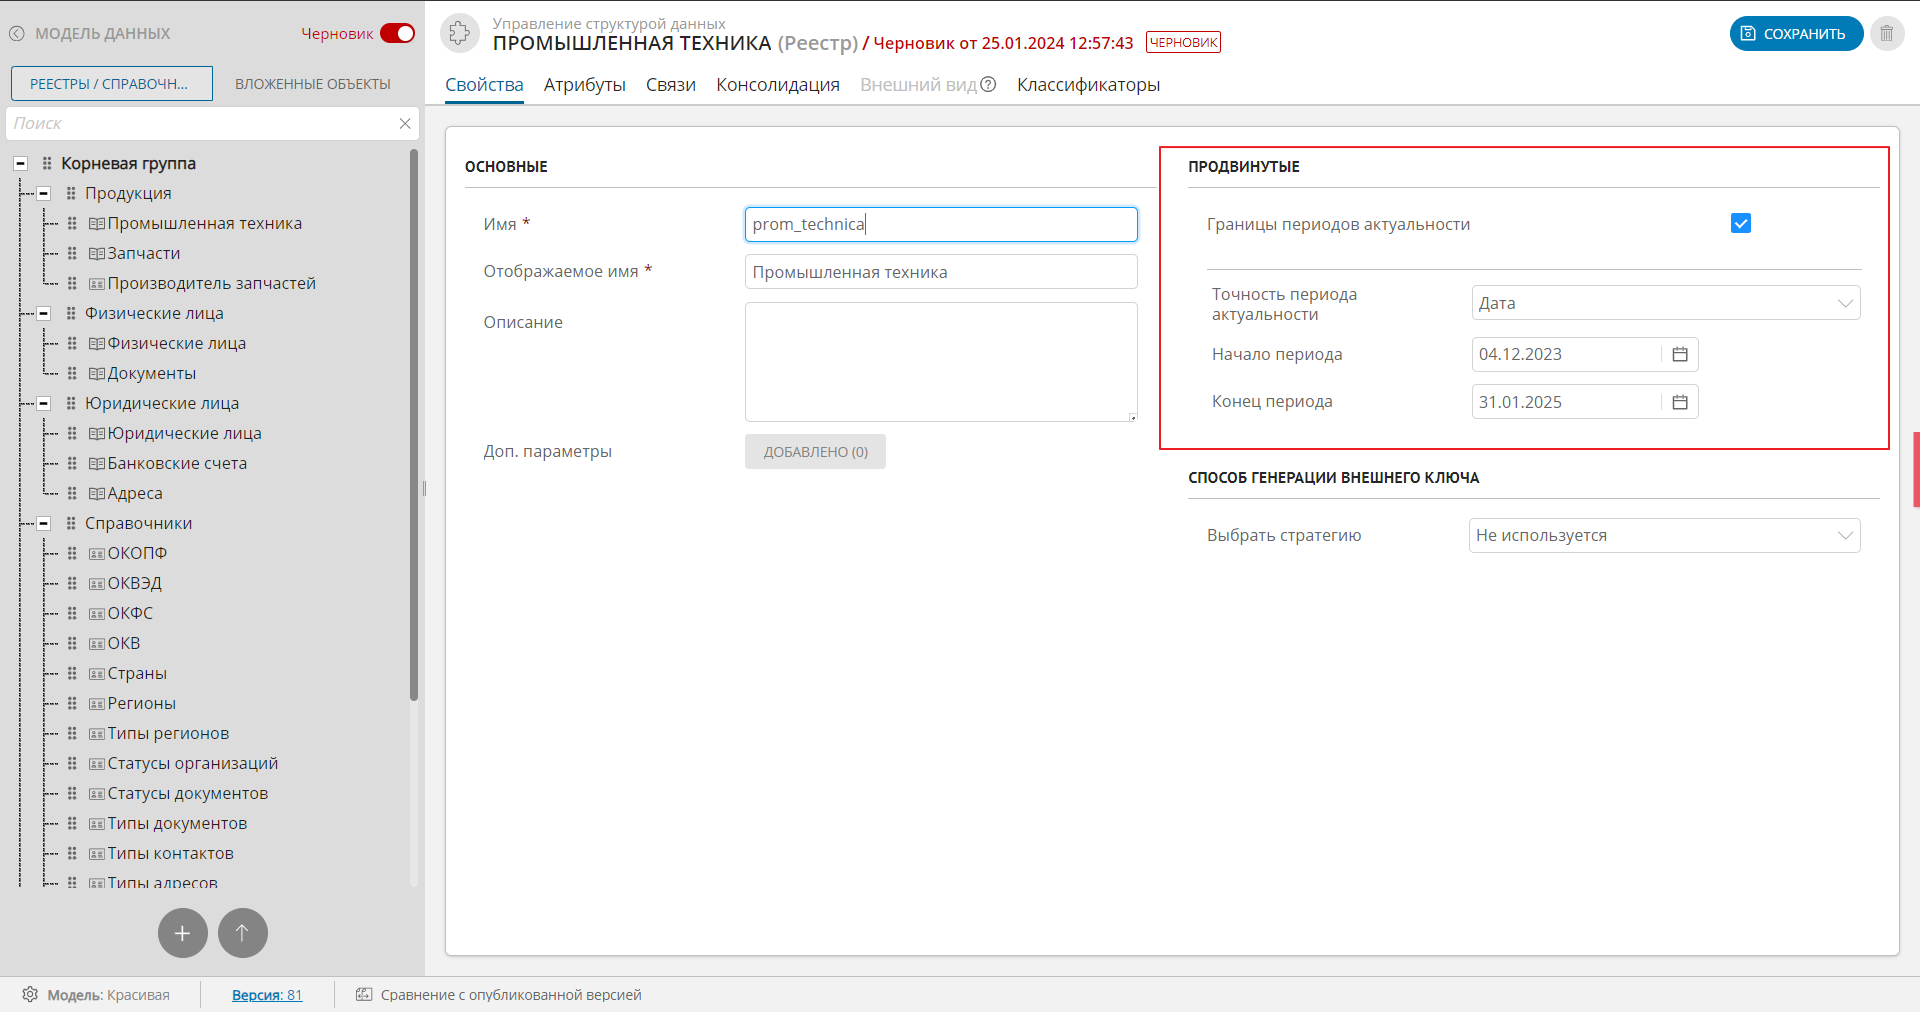Clear the search field with X icon

(405, 124)
